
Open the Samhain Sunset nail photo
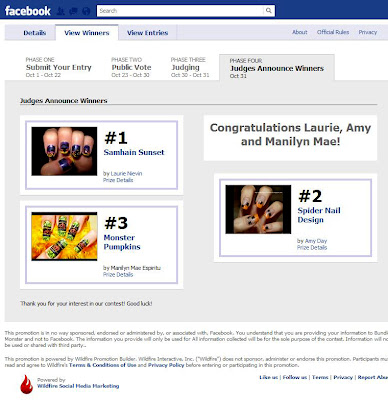64,151
